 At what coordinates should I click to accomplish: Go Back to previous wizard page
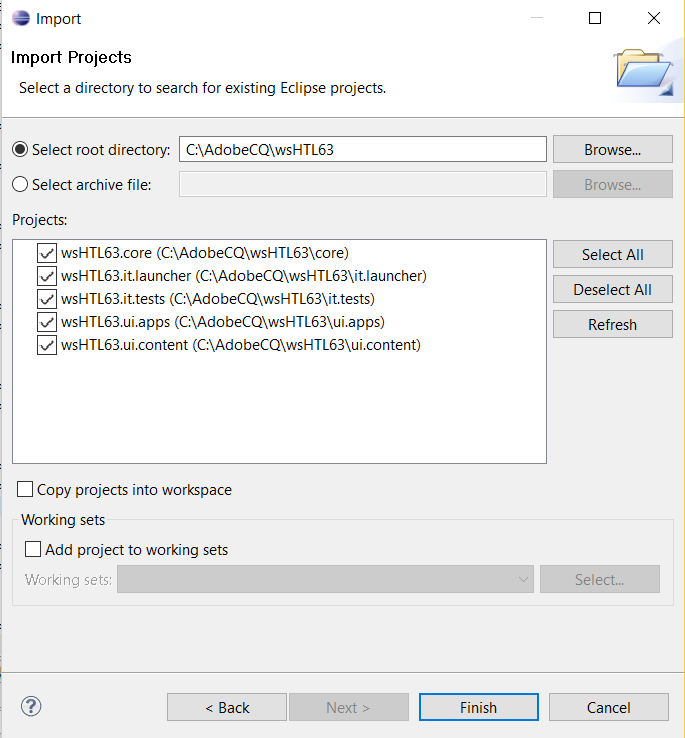point(227,707)
